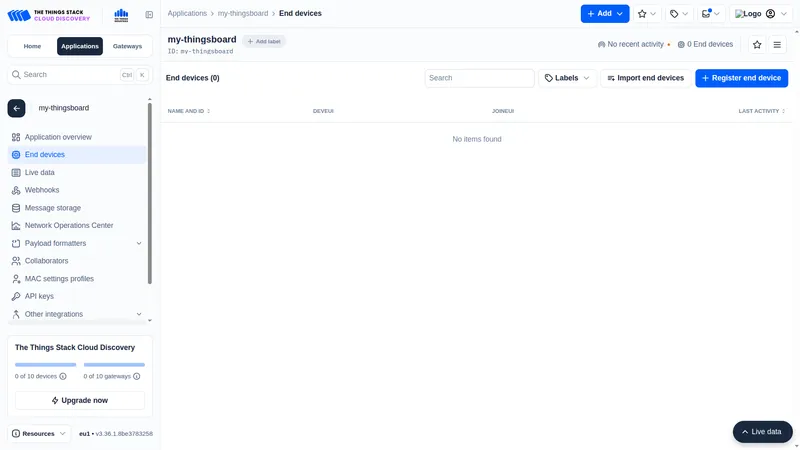Expand the Live data bottom panel
The image size is (800, 450).
point(762,432)
